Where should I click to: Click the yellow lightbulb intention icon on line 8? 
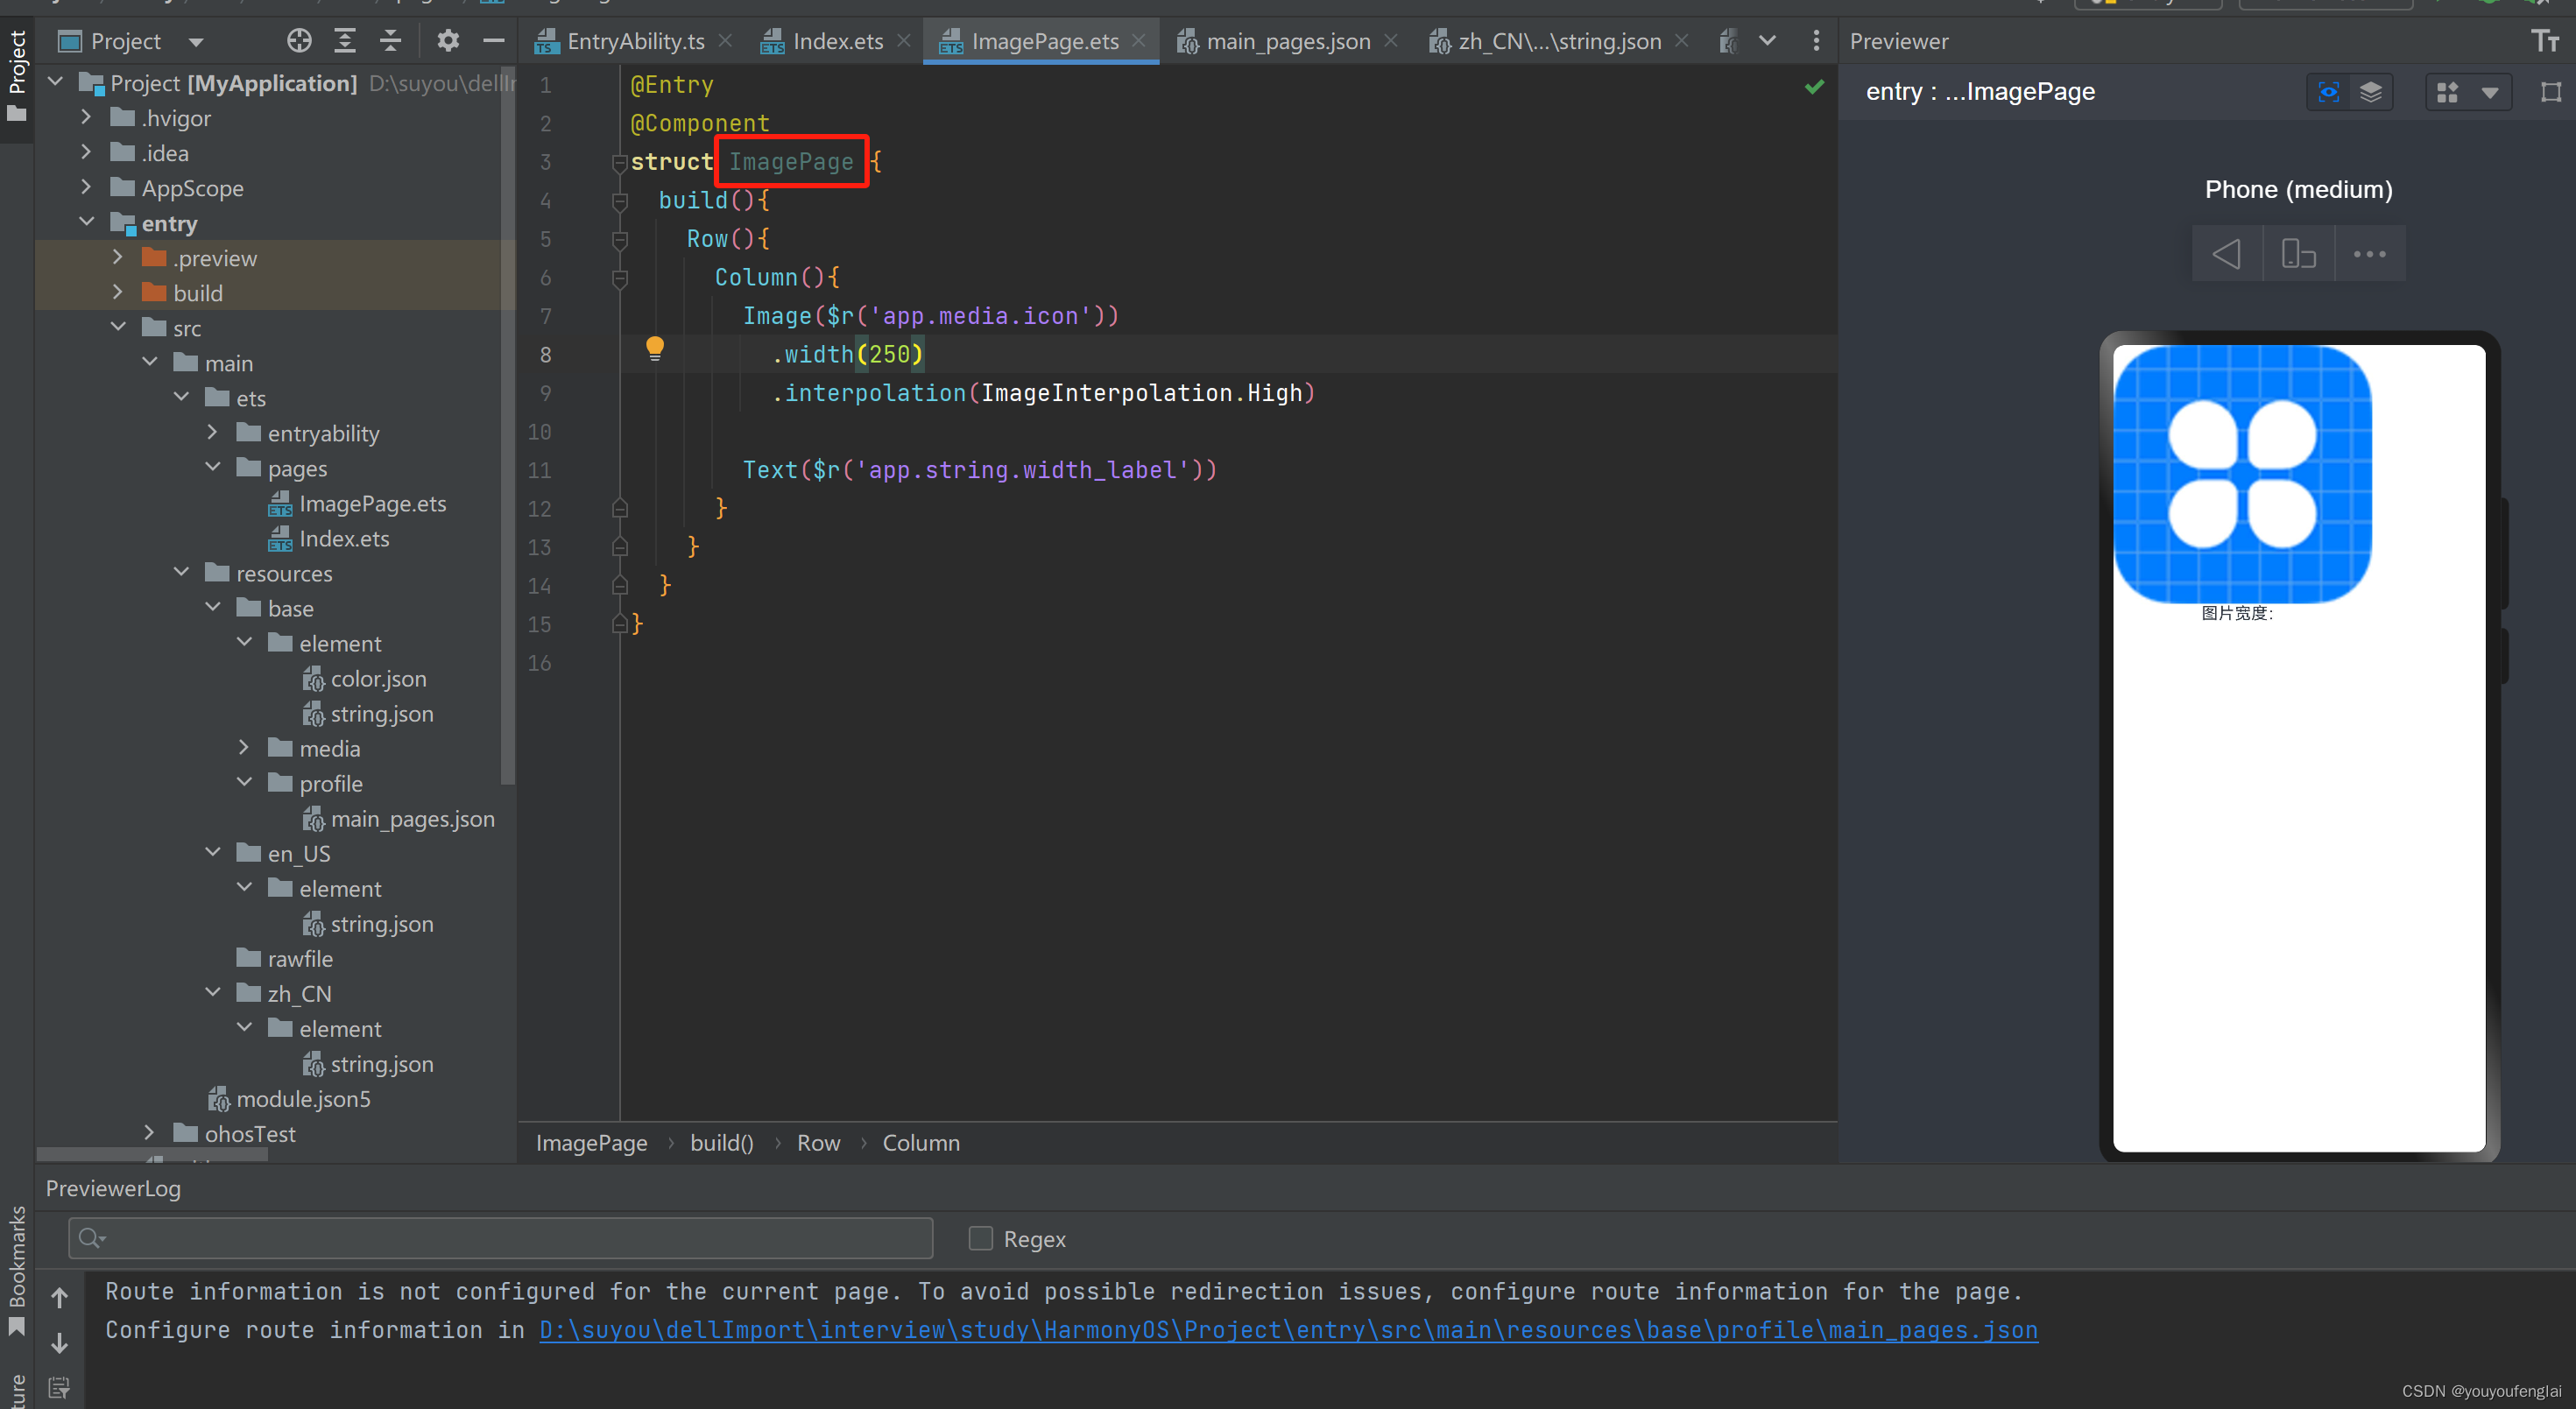tap(654, 348)
